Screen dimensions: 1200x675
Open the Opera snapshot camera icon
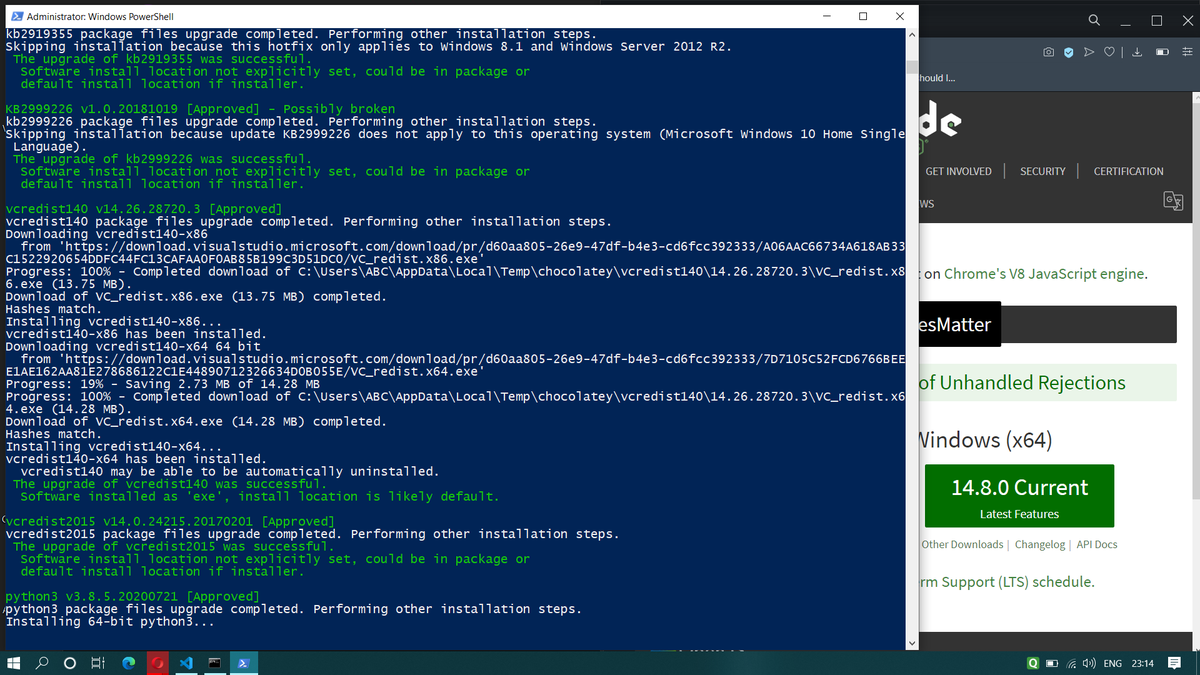(1048, 52)
